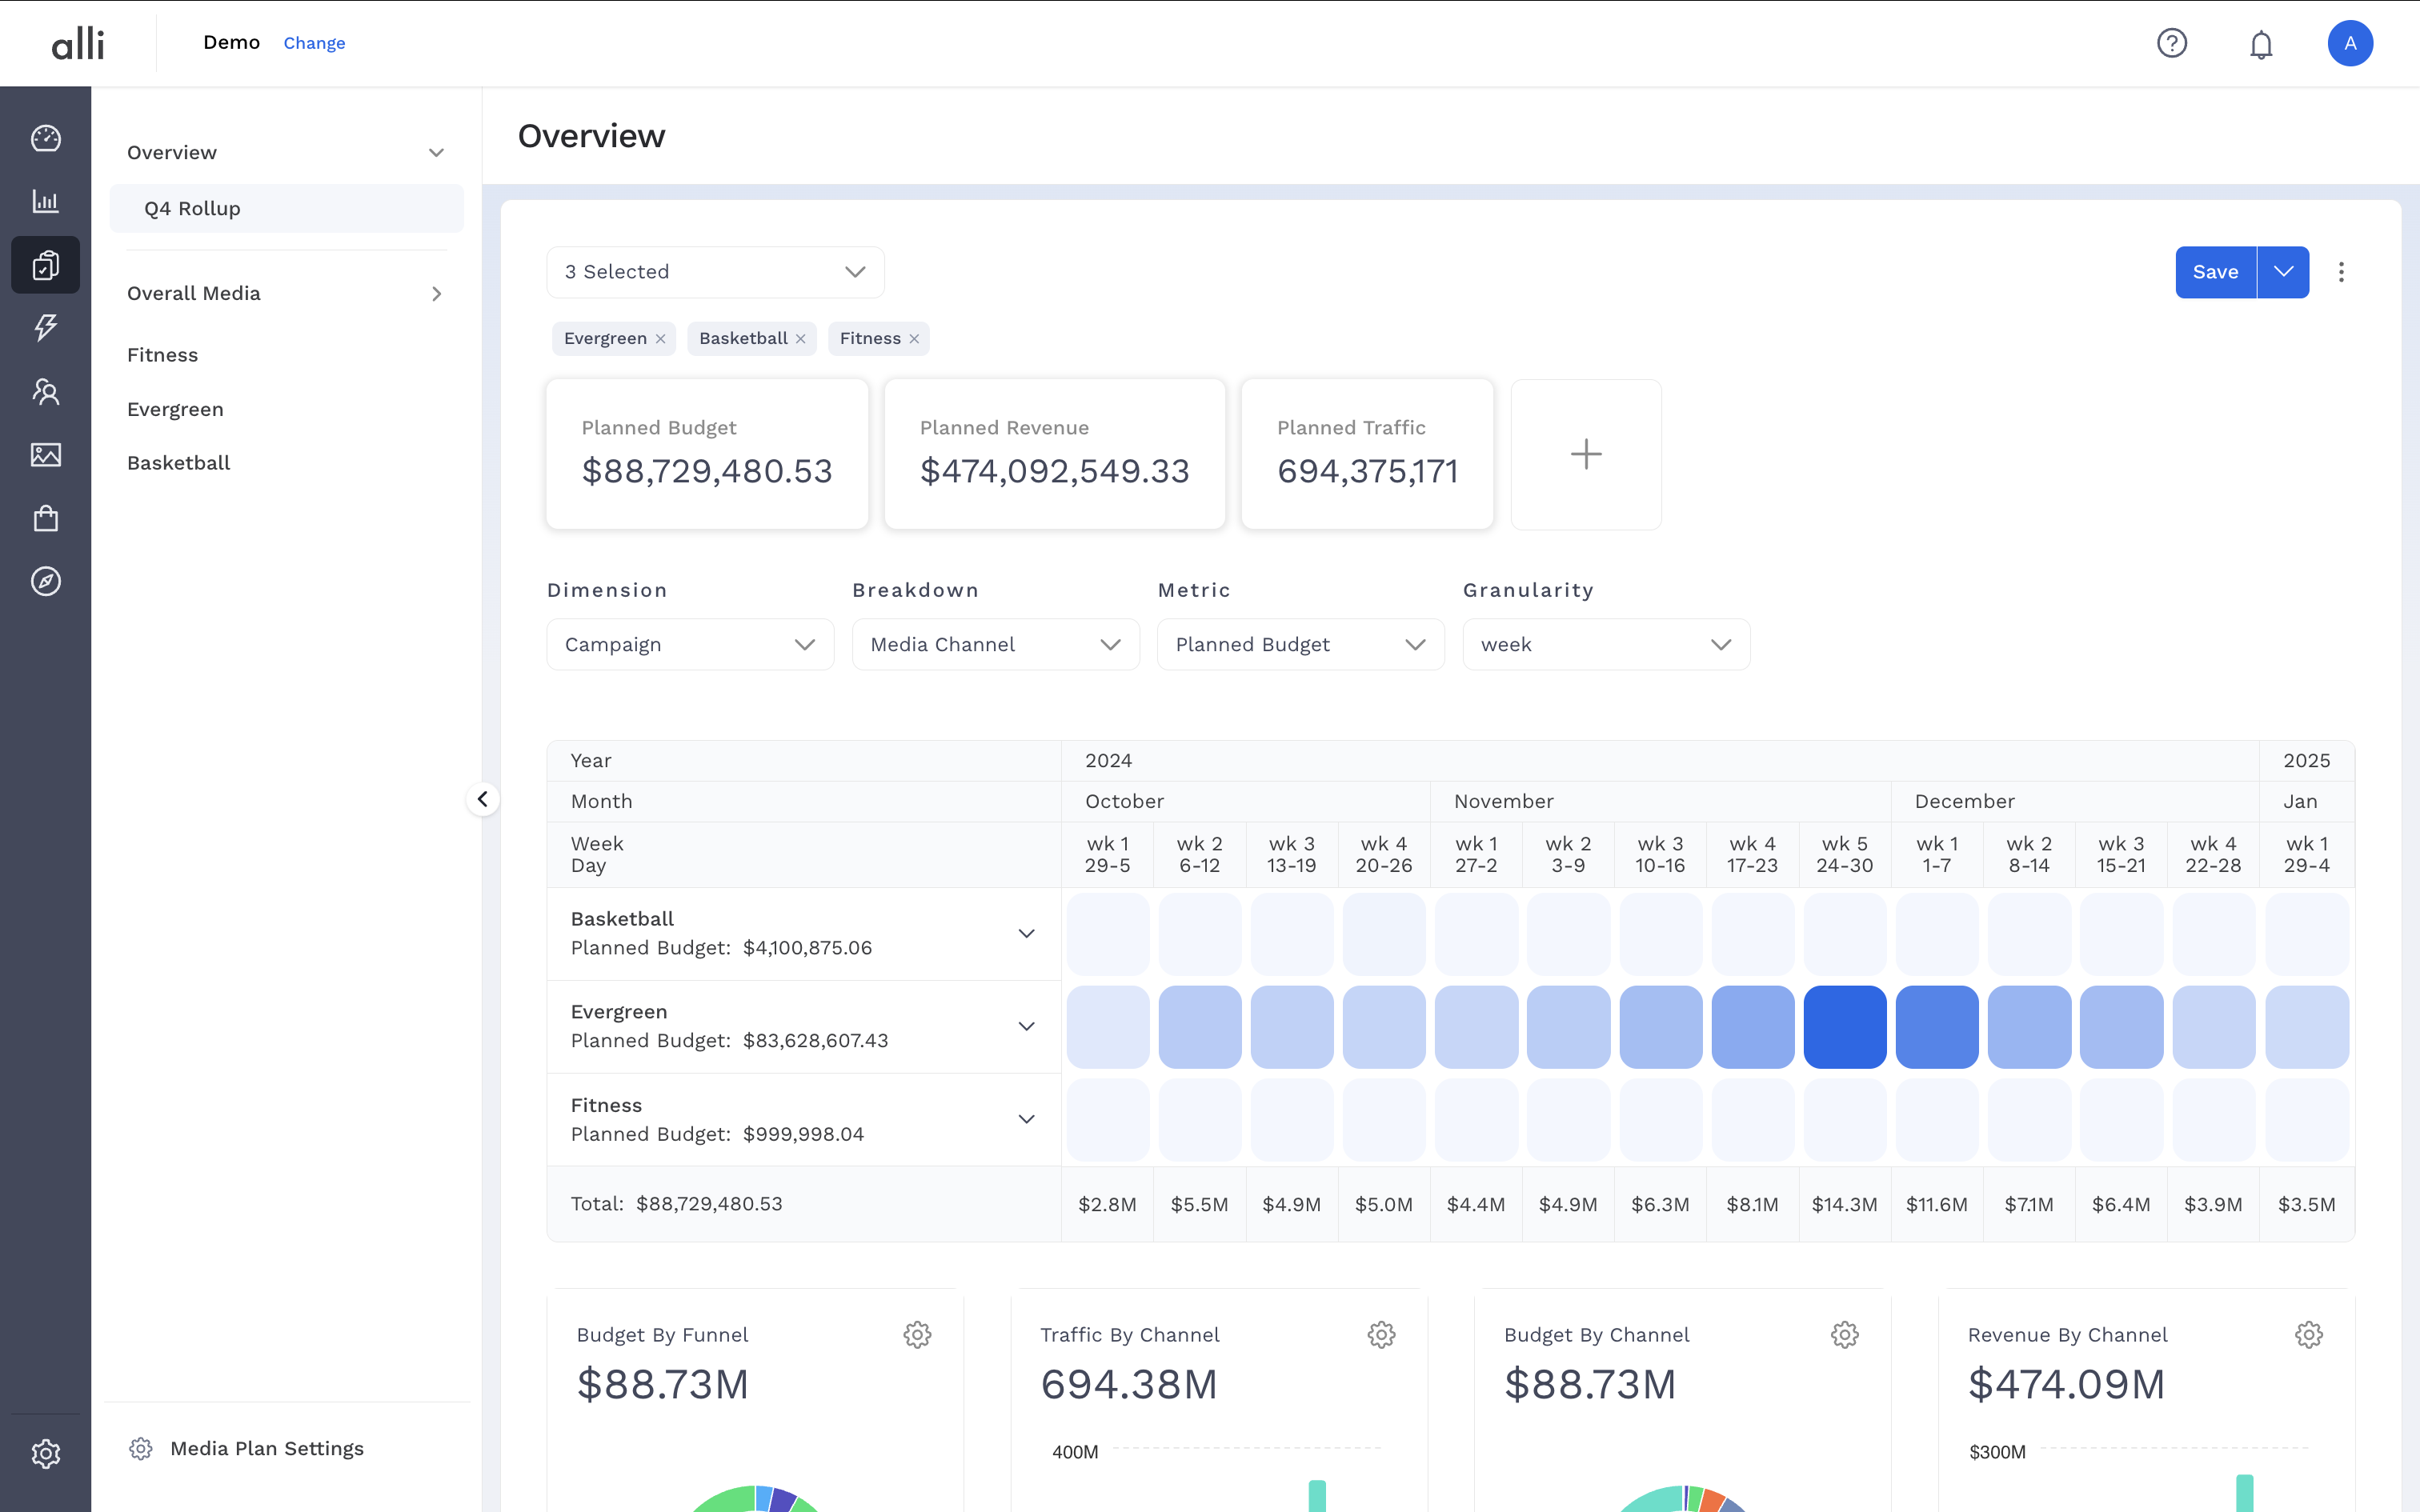Expand the Evergreen campaign row
Viewport: 2420px width, 1512px height.
1026,1026
